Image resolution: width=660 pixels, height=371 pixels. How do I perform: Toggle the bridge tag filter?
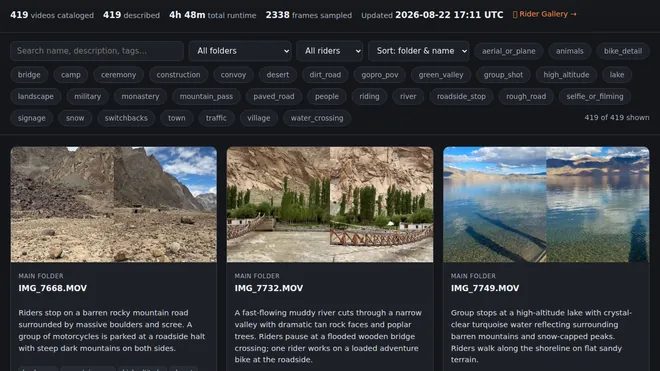click(29, 75)
